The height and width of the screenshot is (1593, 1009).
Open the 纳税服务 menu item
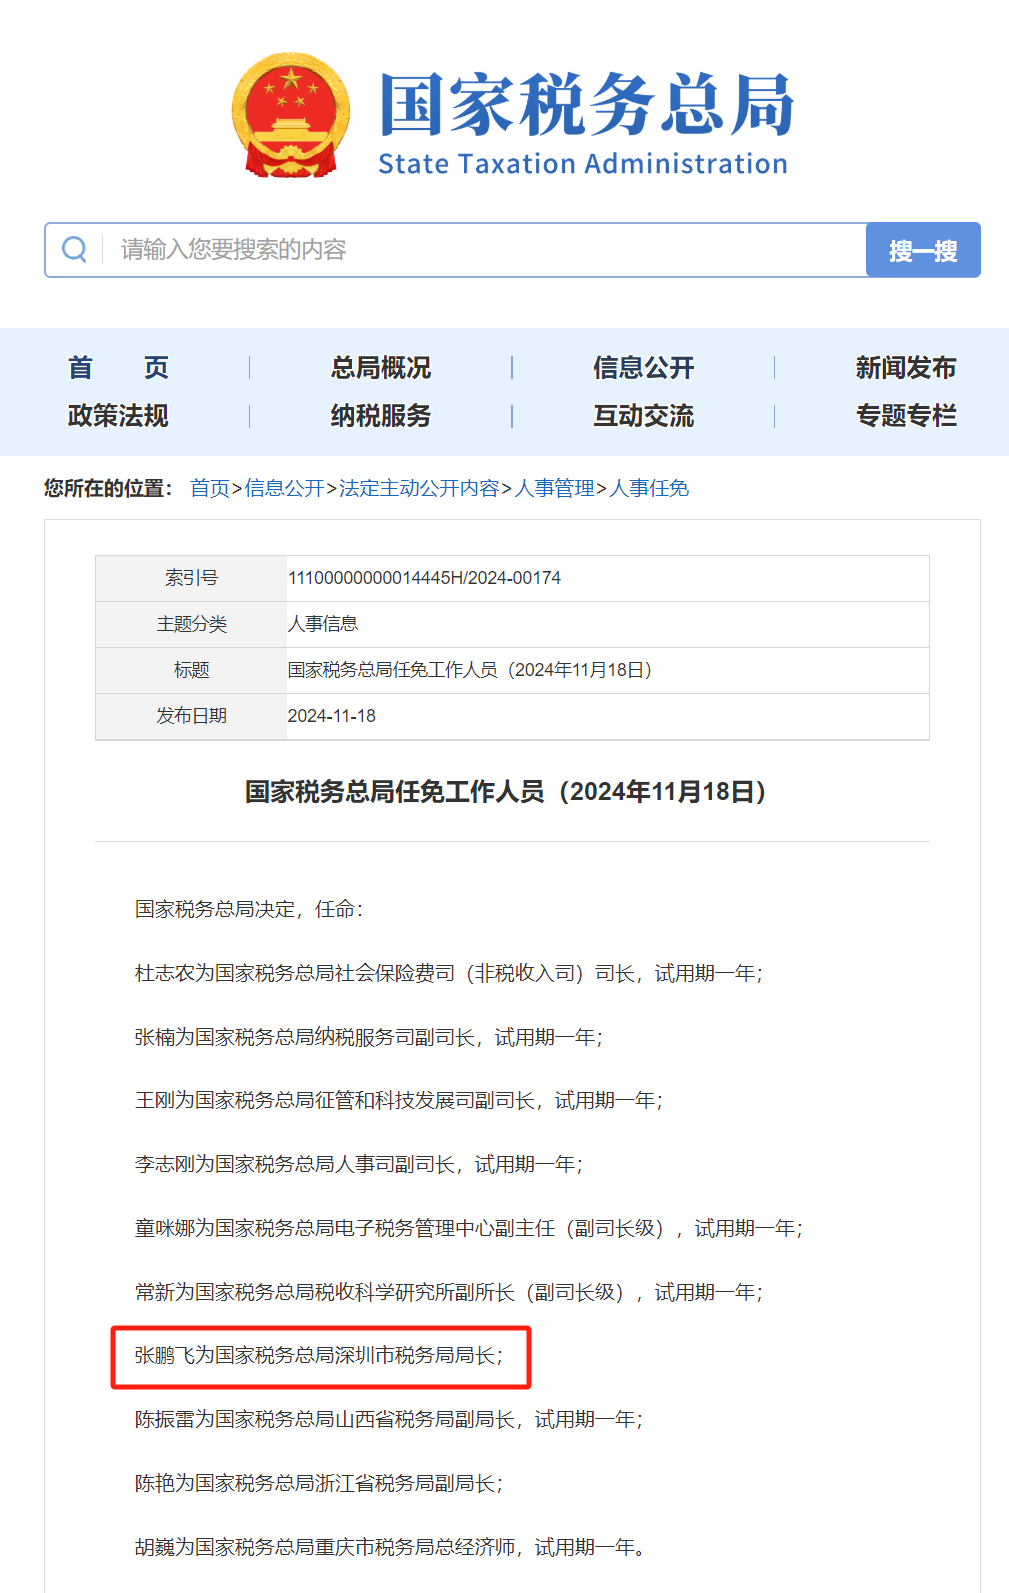pyautogui.click(x=381, y=416)
